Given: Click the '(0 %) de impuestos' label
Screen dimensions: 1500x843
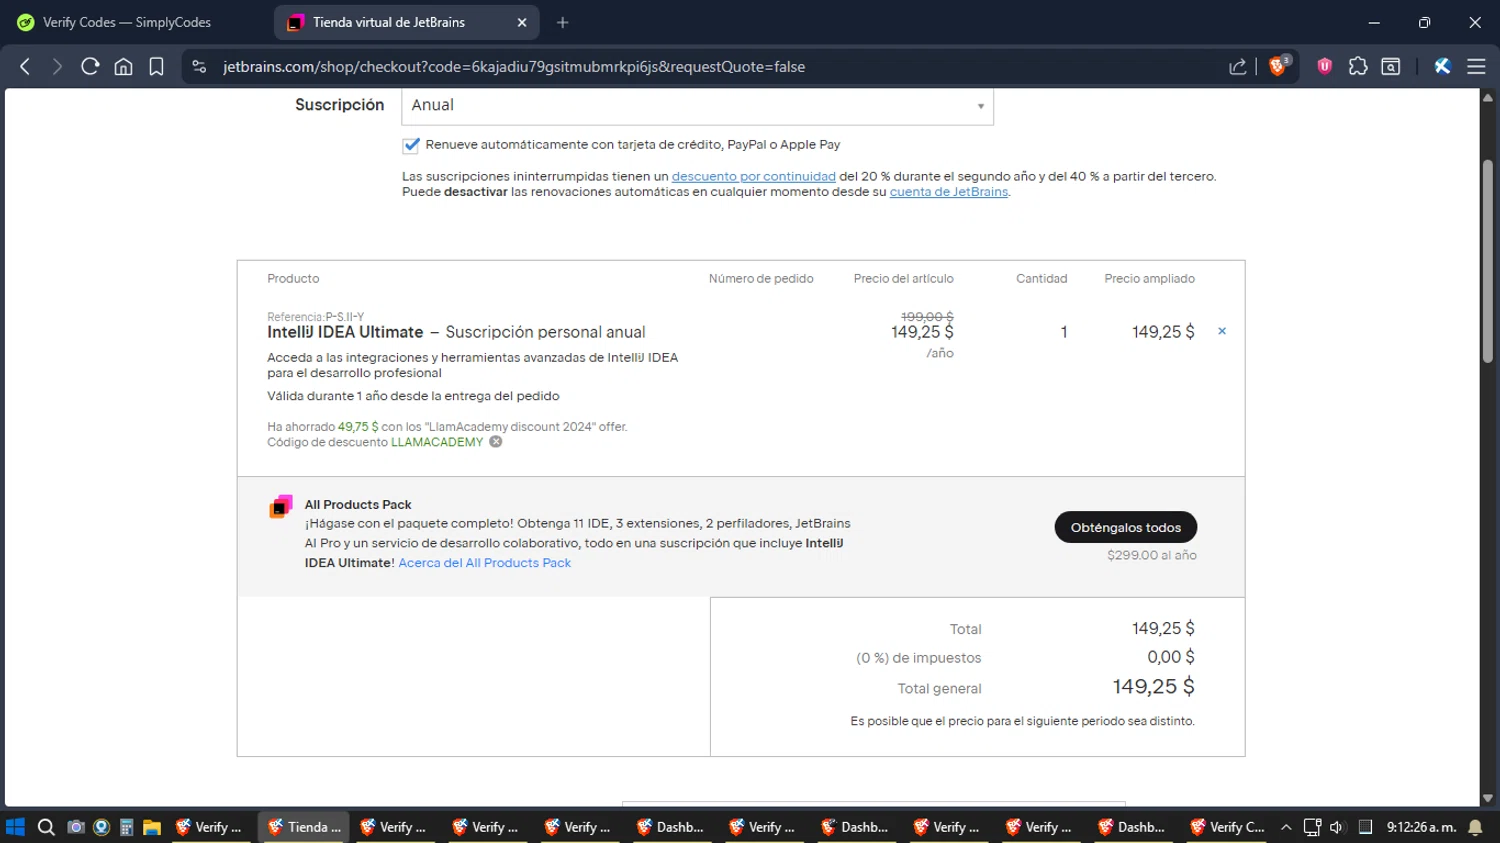Looking at the screenshot, I should (918, 658).
